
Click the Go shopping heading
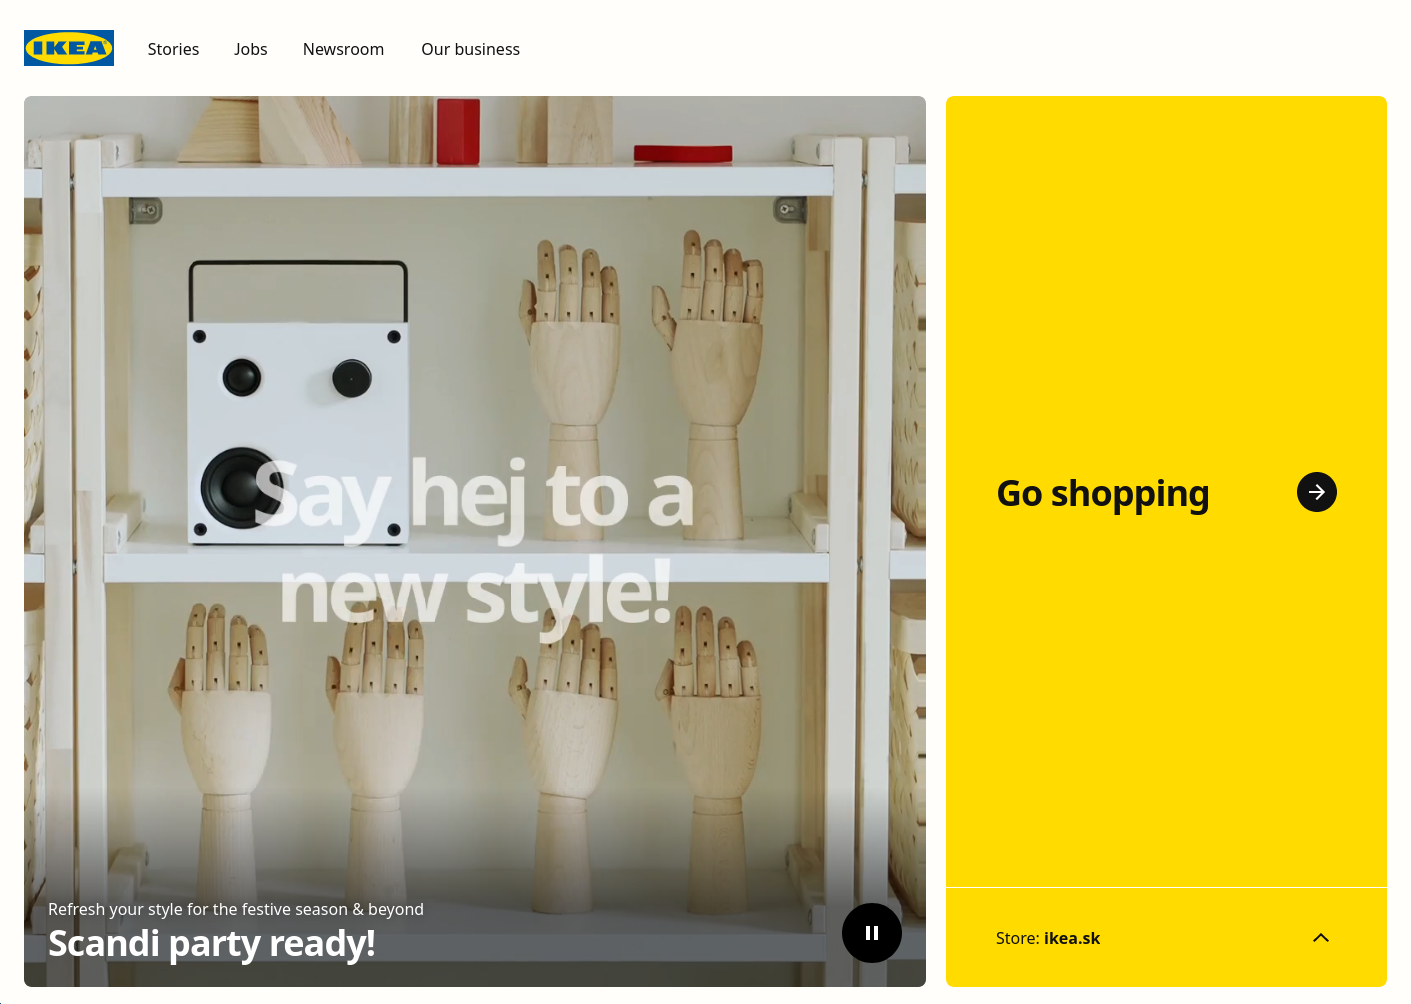[1103, 494]
